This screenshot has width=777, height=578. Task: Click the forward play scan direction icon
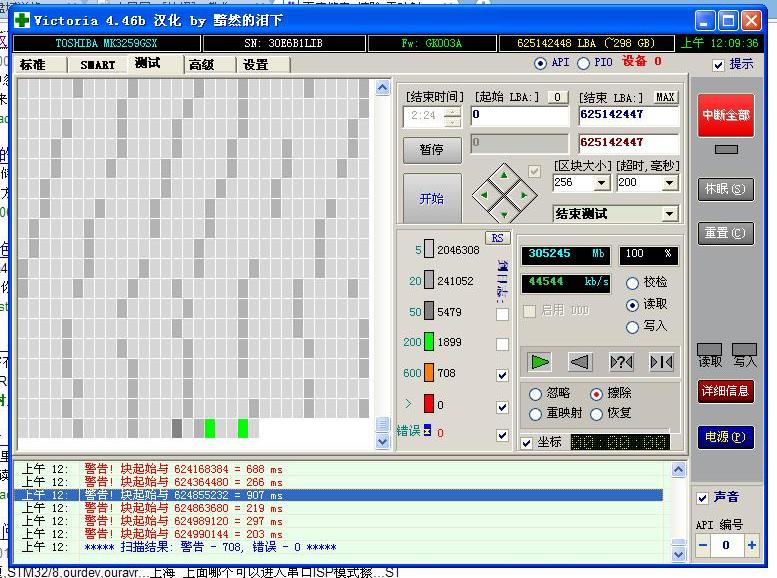(x=540, y=361)
